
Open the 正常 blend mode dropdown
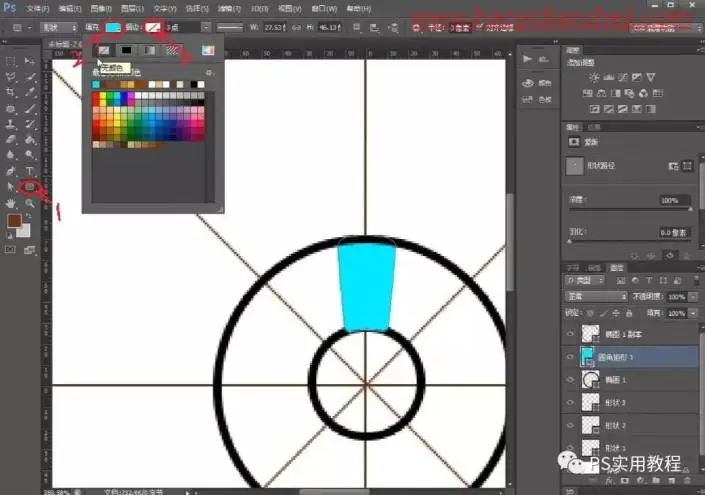click(596, 297)
